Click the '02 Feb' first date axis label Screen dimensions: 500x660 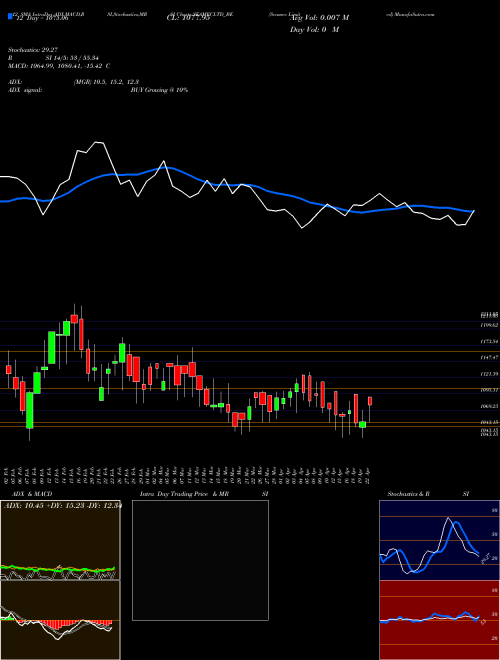click(8, 475)
